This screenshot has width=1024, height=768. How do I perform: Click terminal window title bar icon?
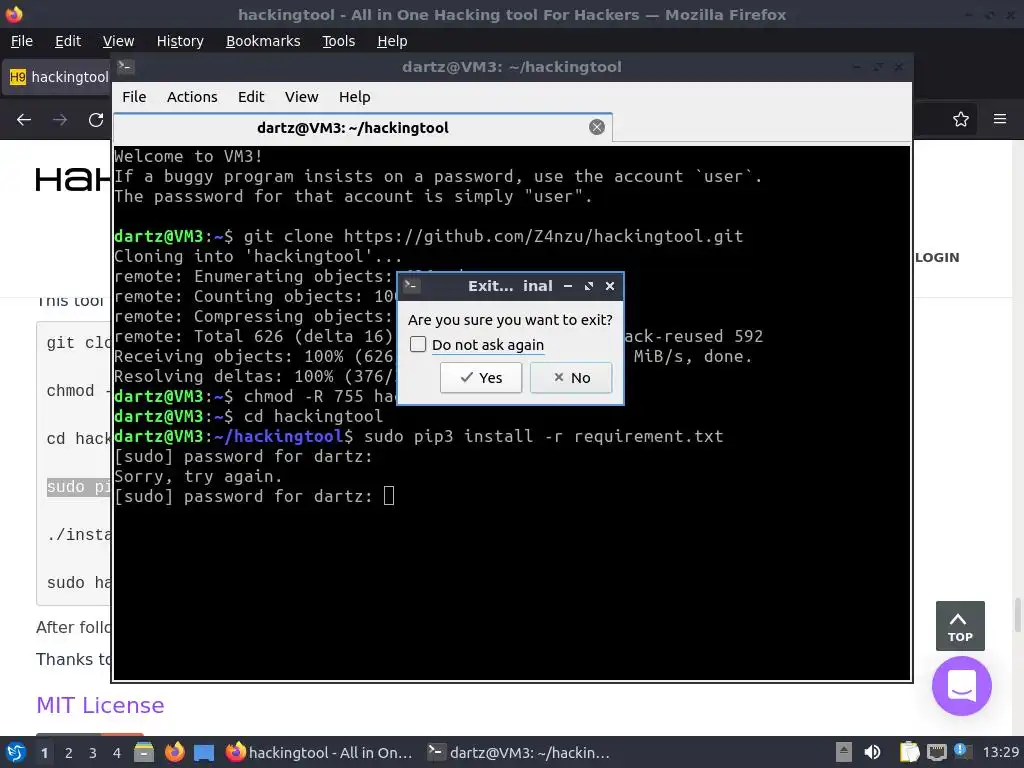pyautogui.click(x=125, y=66)
